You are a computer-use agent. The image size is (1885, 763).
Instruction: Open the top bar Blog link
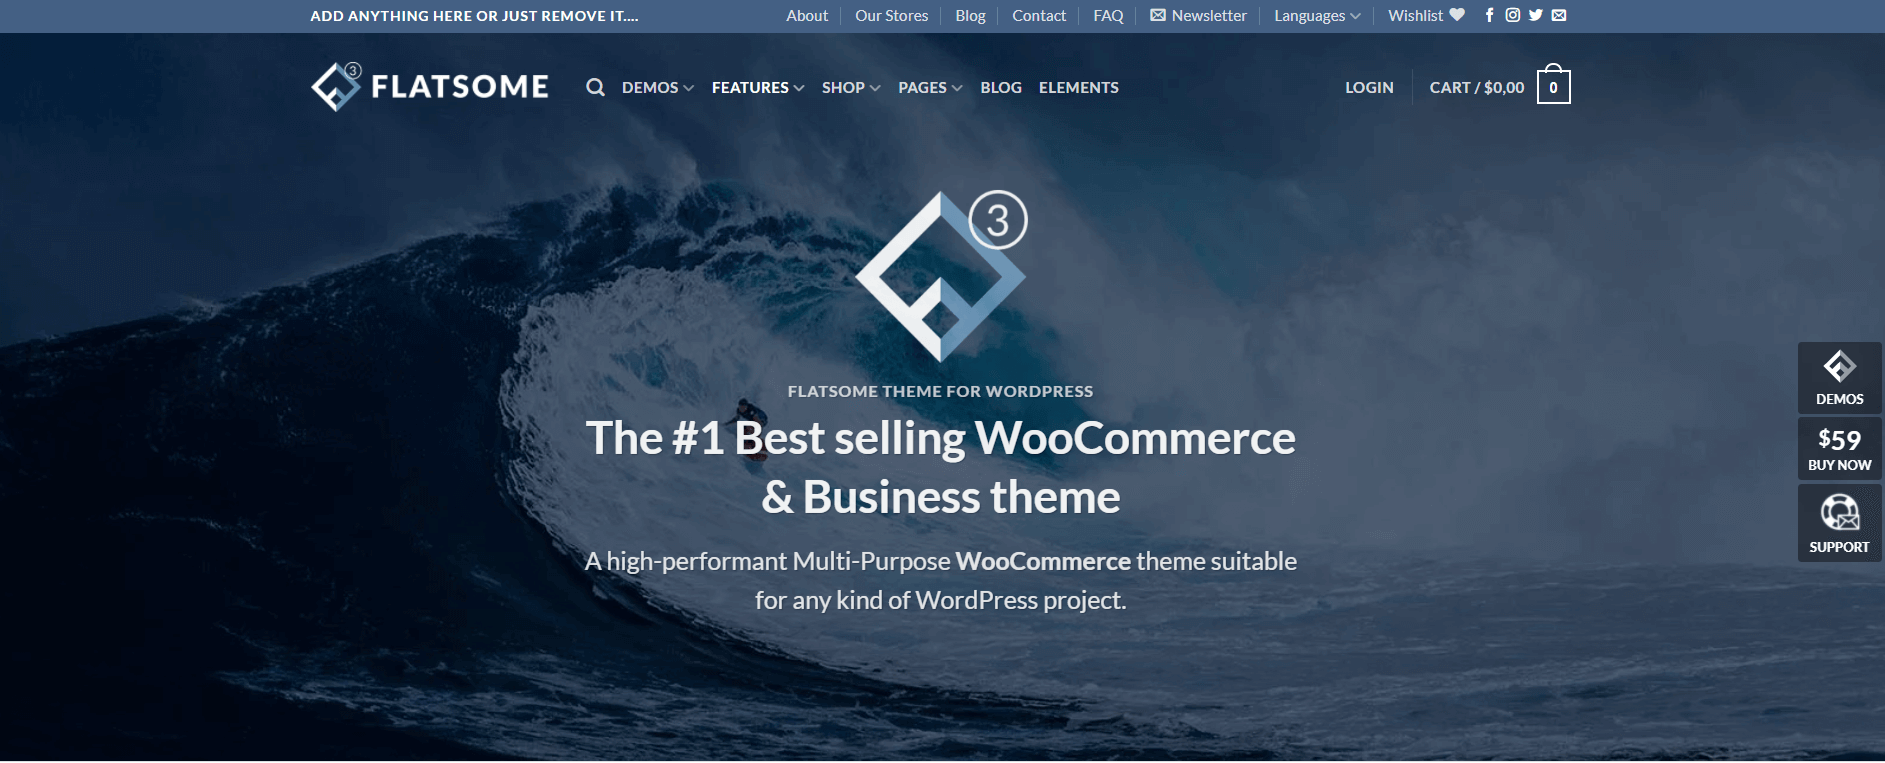click(970, 15)
